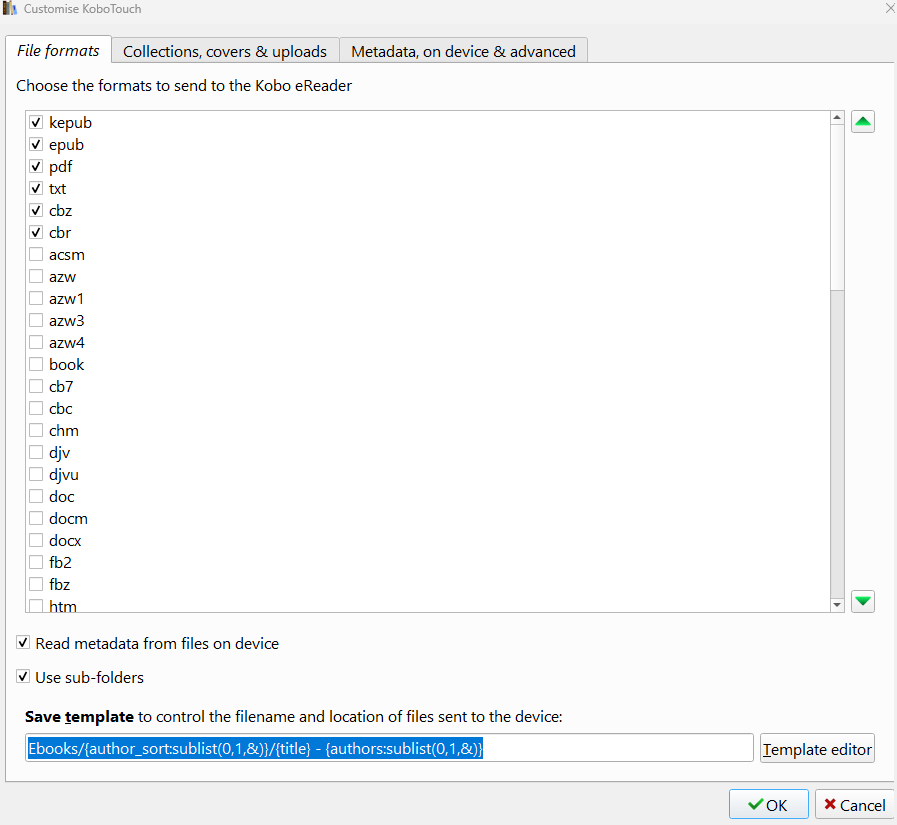
Task: Enable the fbz format
Action: point(36,585)
